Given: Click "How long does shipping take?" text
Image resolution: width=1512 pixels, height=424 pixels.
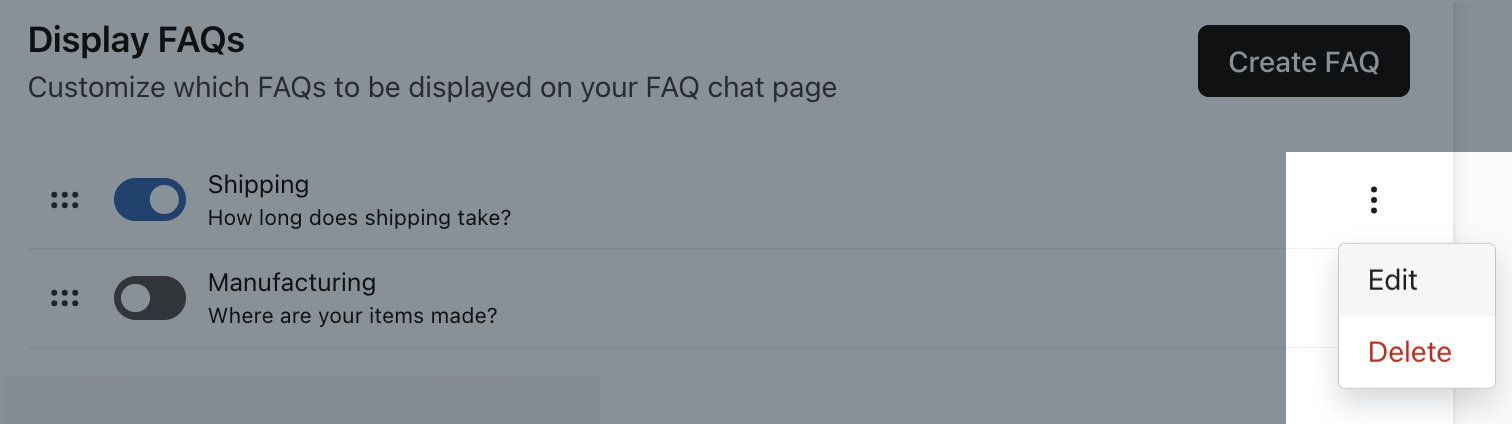Looking at the screenshot, I should (359, 217).
